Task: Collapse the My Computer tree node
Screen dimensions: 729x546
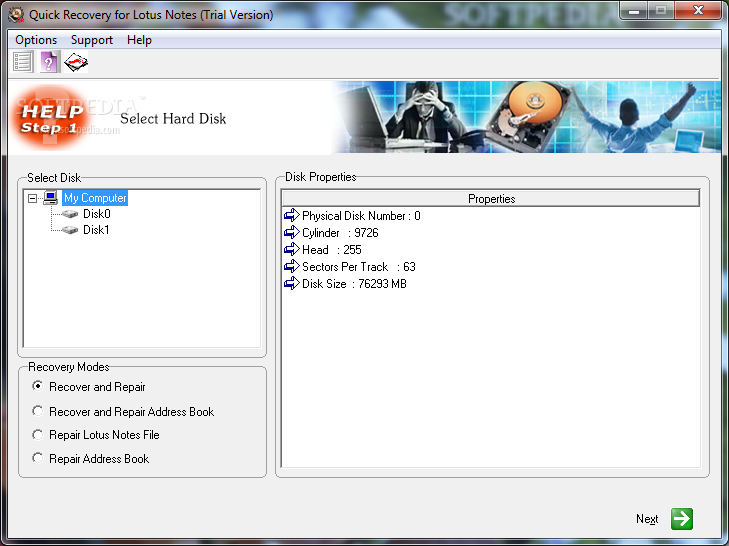Action: 32,199
